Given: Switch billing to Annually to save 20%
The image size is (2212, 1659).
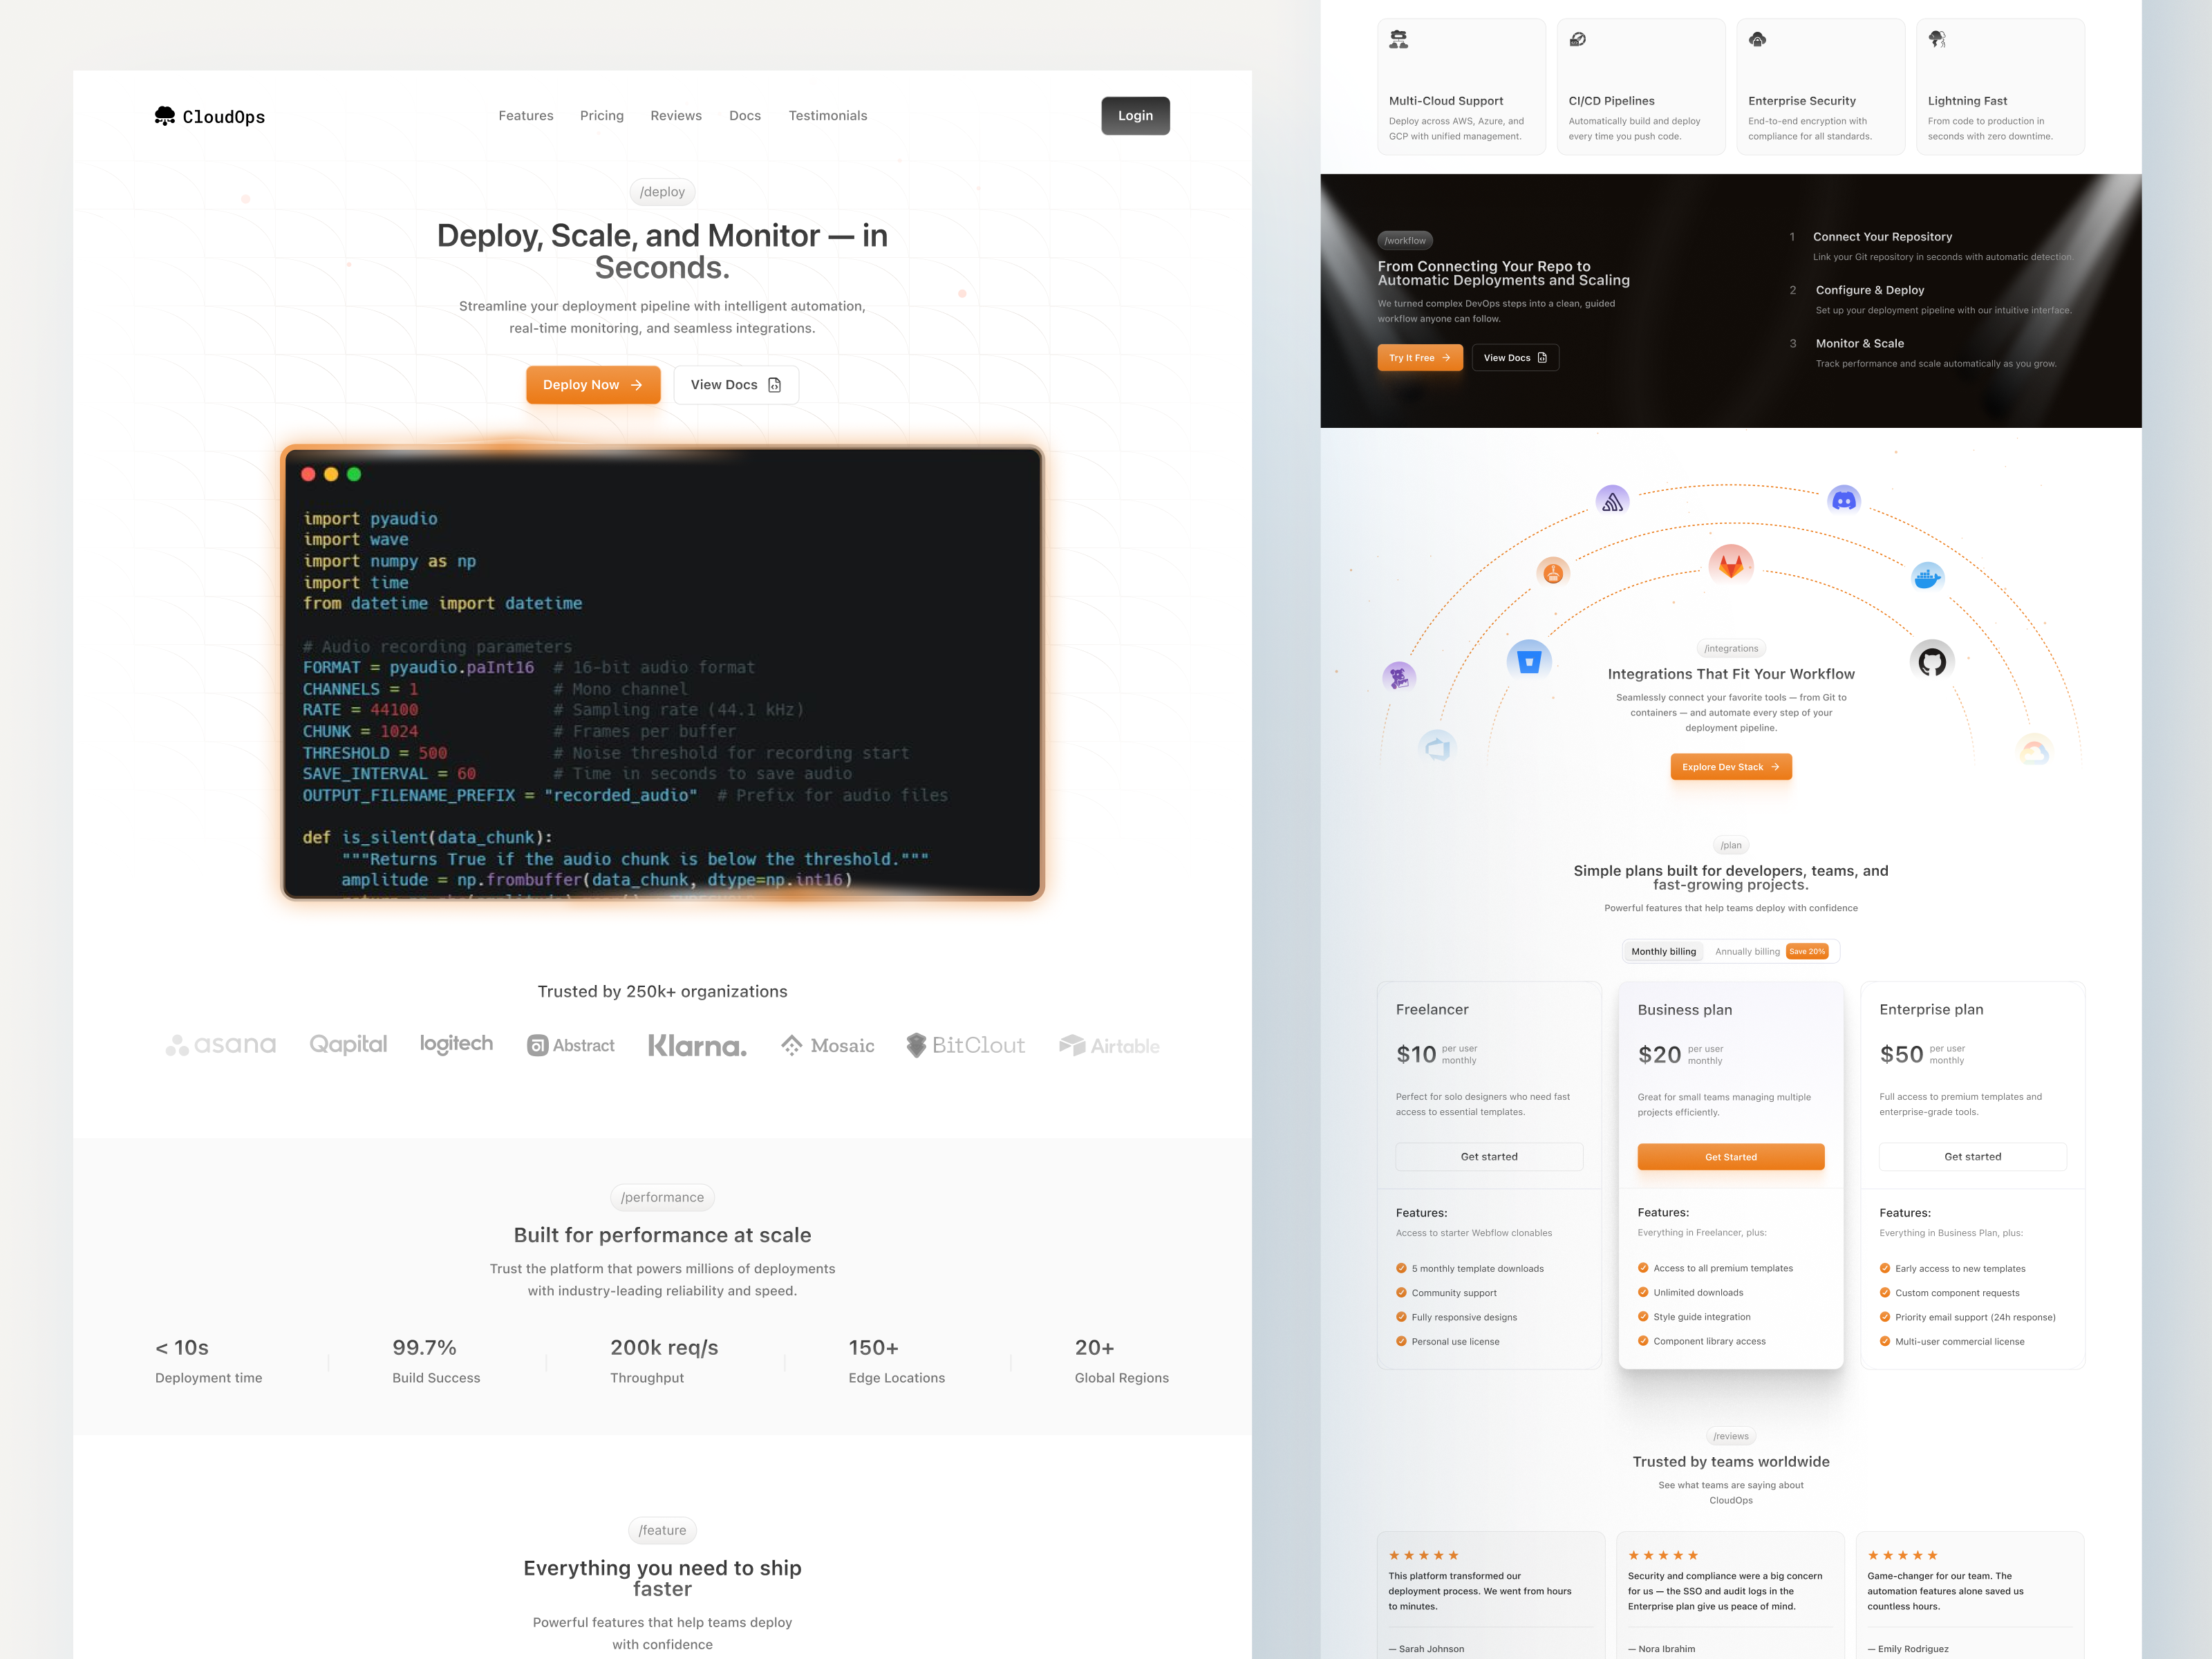Looking at the screenshot, I should [x=1748, y=951].
